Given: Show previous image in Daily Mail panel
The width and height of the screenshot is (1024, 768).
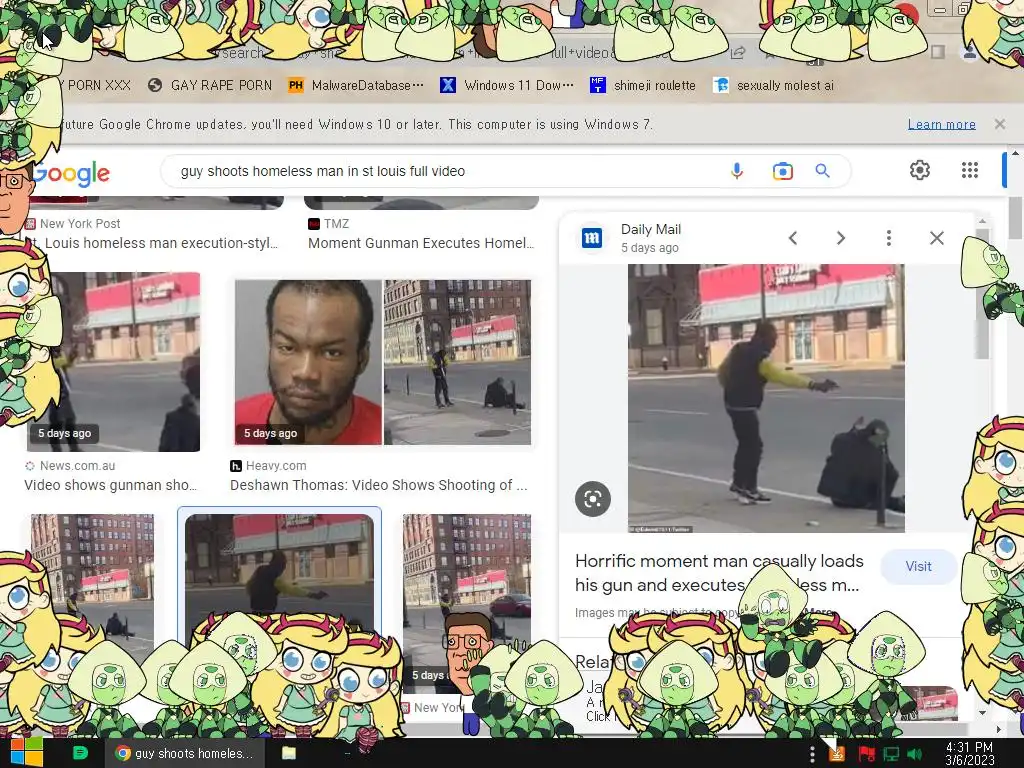Looking at the screenshot, I should (x=793, y=238).
